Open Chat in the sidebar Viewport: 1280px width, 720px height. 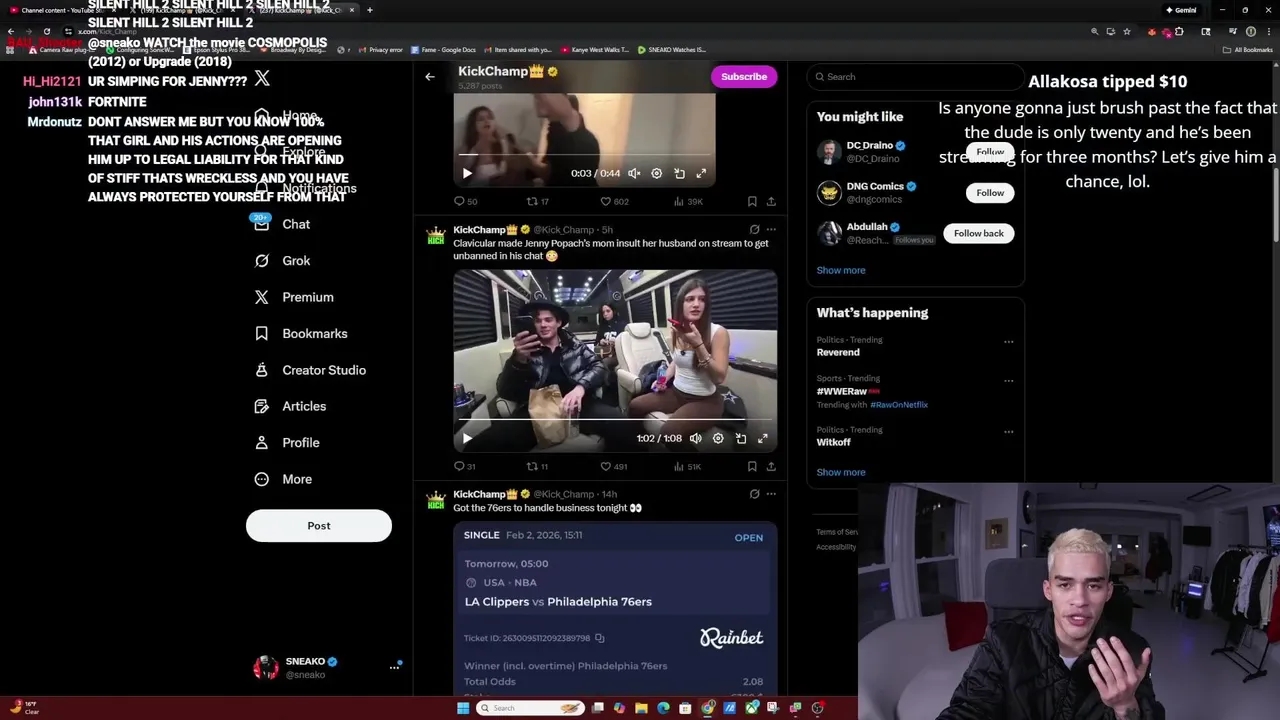(x=283, y=224)
